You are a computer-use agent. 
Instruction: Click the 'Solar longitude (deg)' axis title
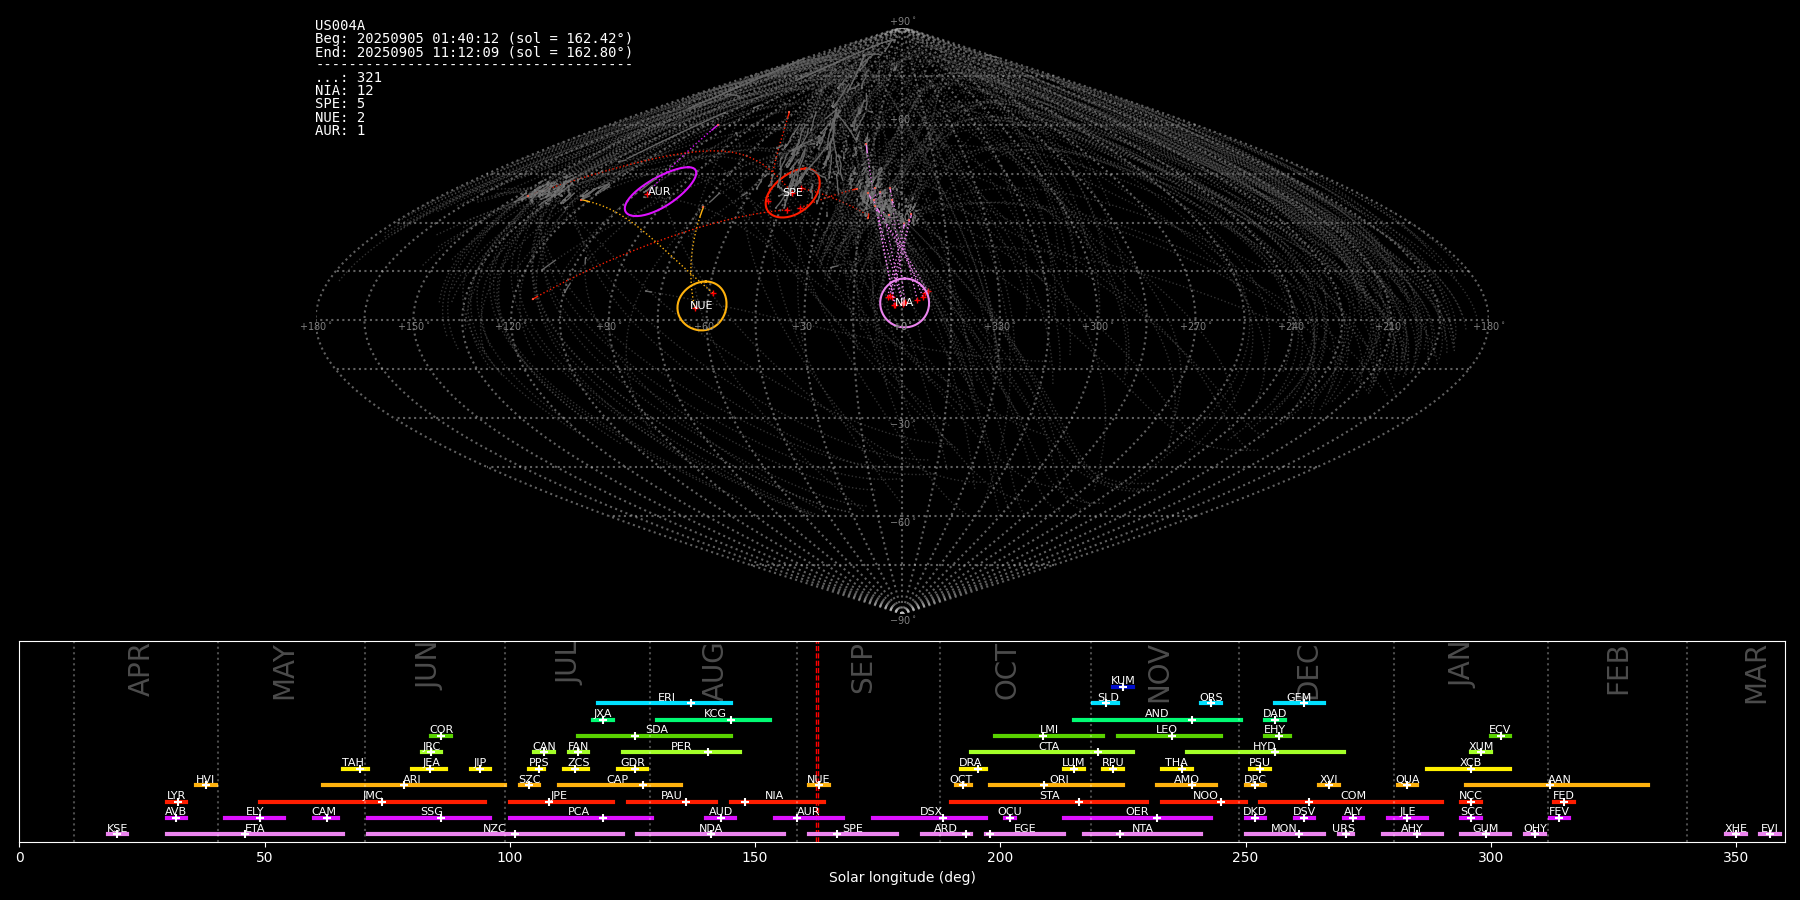[902, 877]
